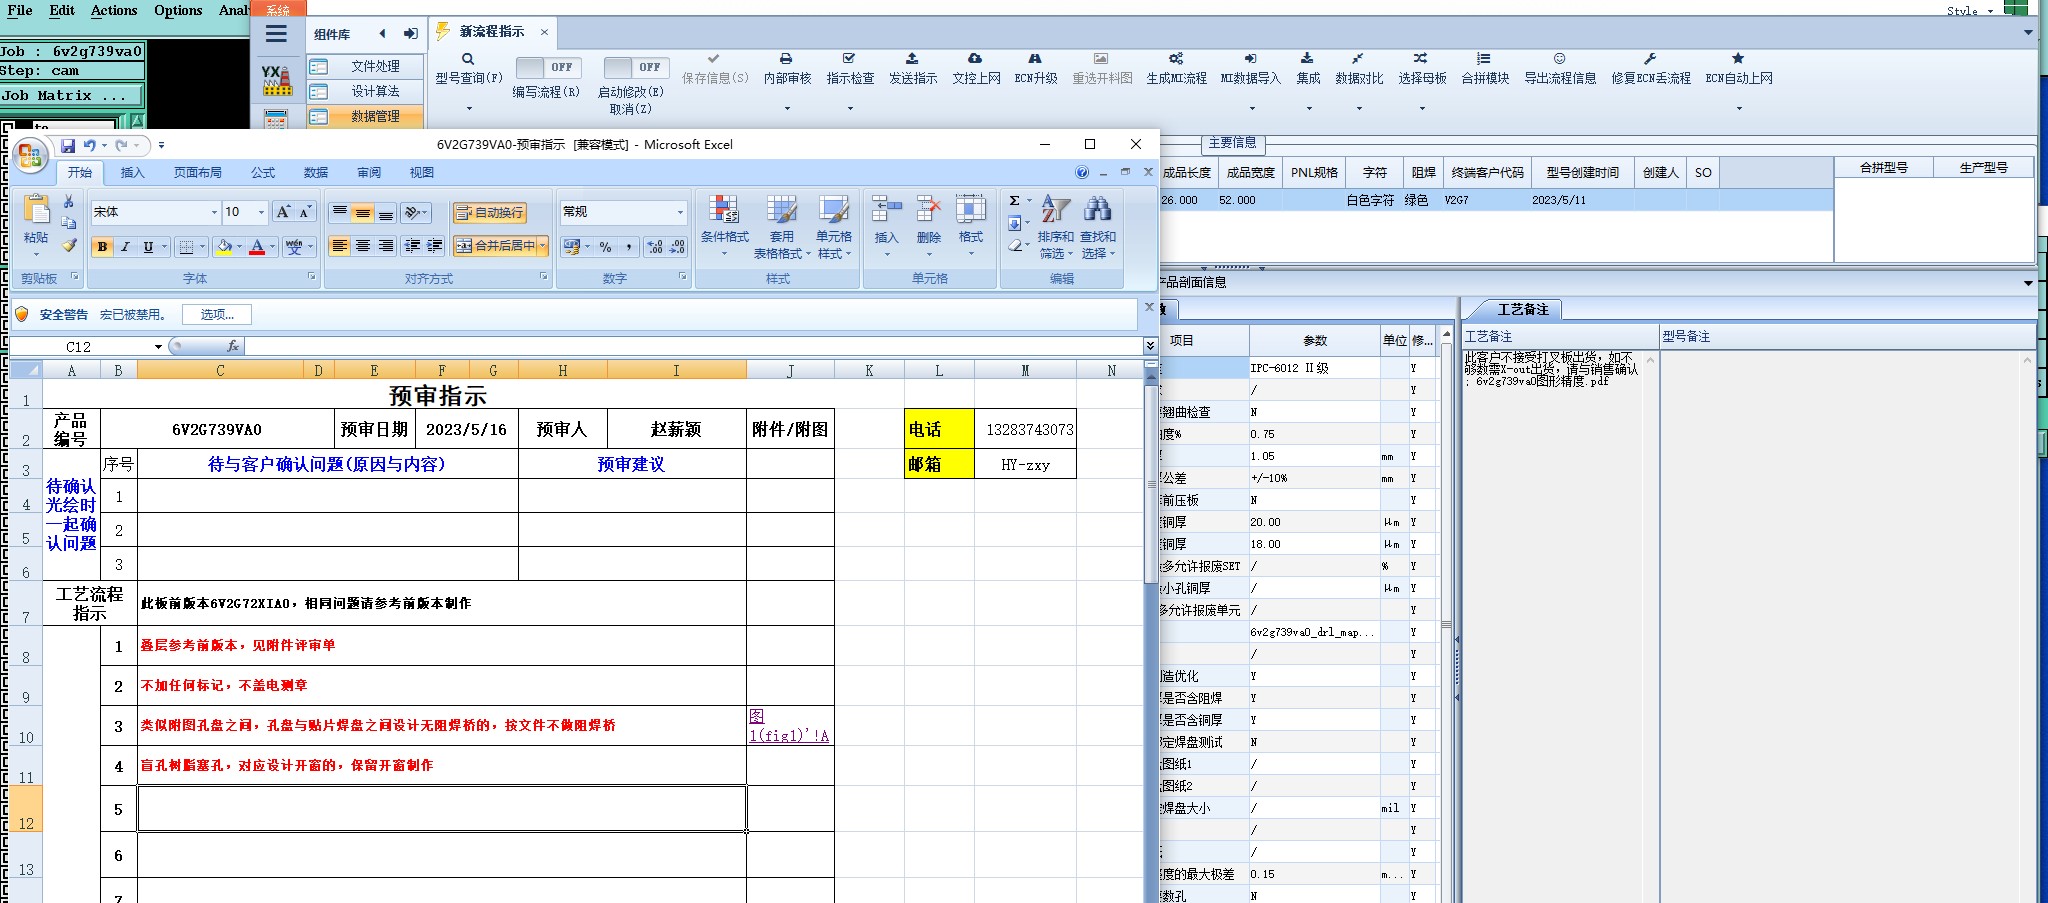This screenshot has height=903, width=2048.
Task: Apply right text alignment
Action: (x=385, y=246)
